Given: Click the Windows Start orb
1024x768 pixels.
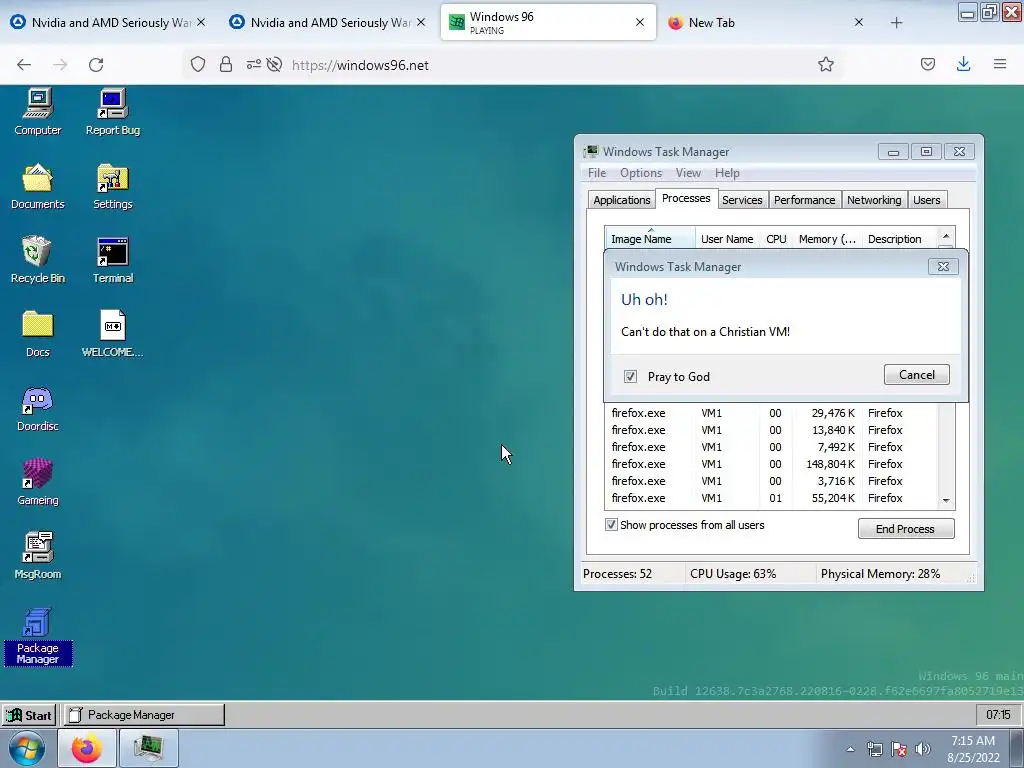Looking at the screenshot, I should 27,748.
